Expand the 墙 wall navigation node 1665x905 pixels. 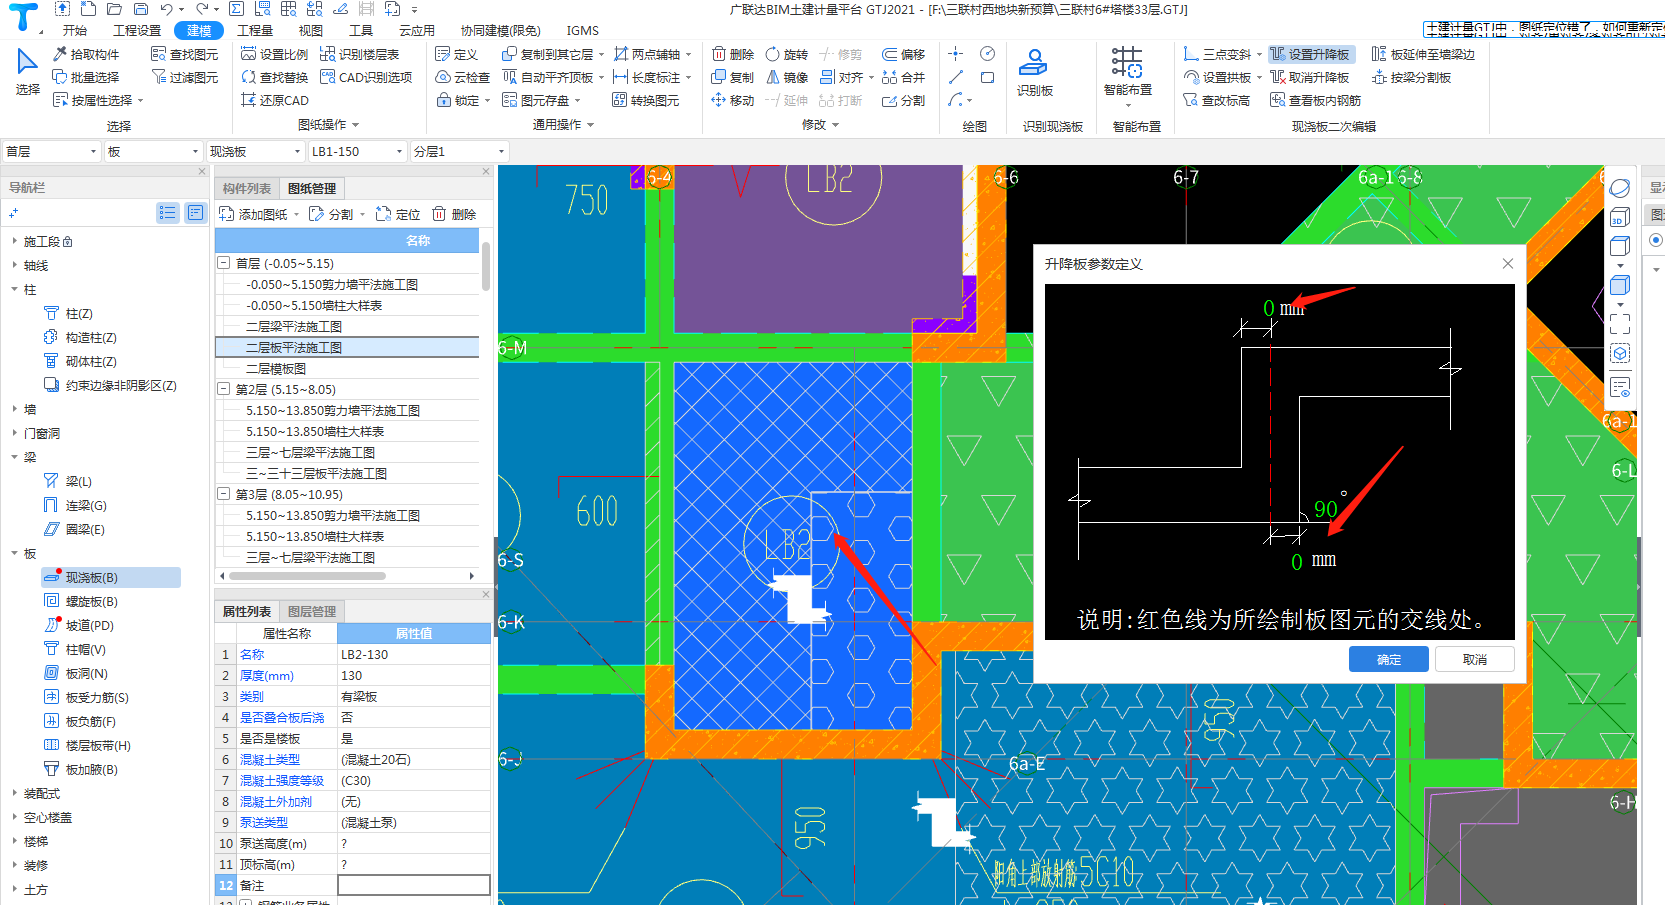point(14,409)
